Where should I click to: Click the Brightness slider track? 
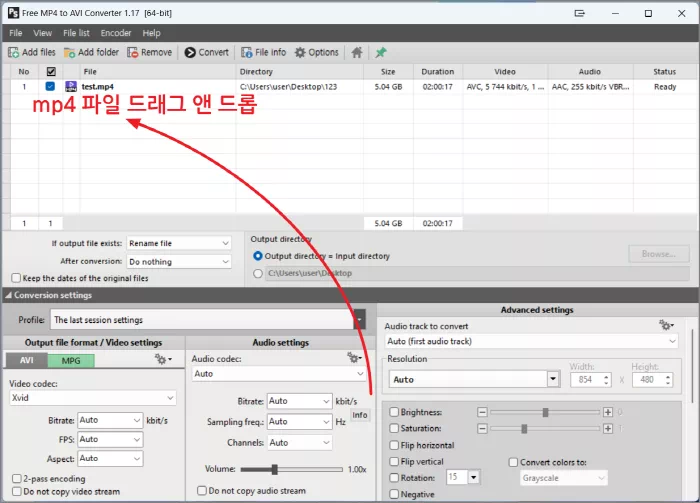545,412
